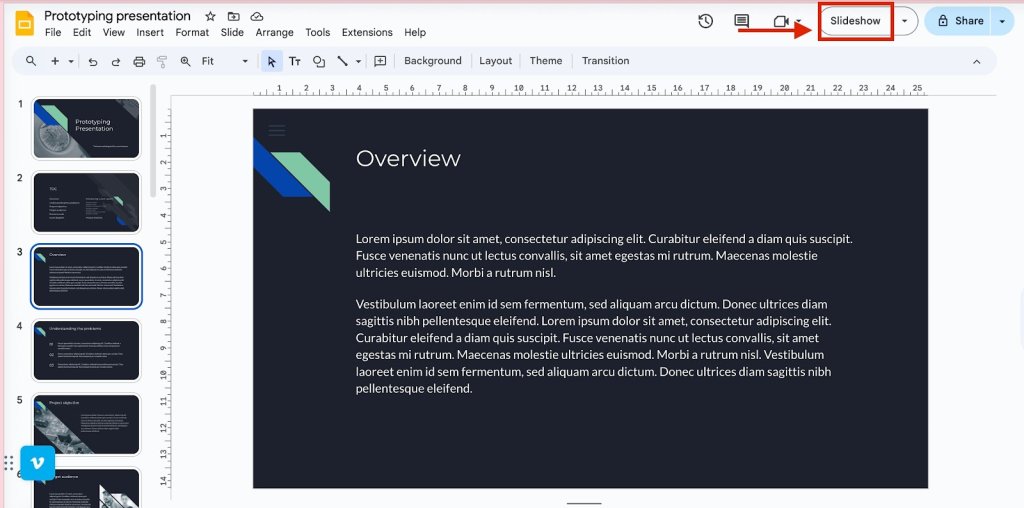The image size is (1024, 508).
Task: Select the line drawing tool
Action: 342,61
